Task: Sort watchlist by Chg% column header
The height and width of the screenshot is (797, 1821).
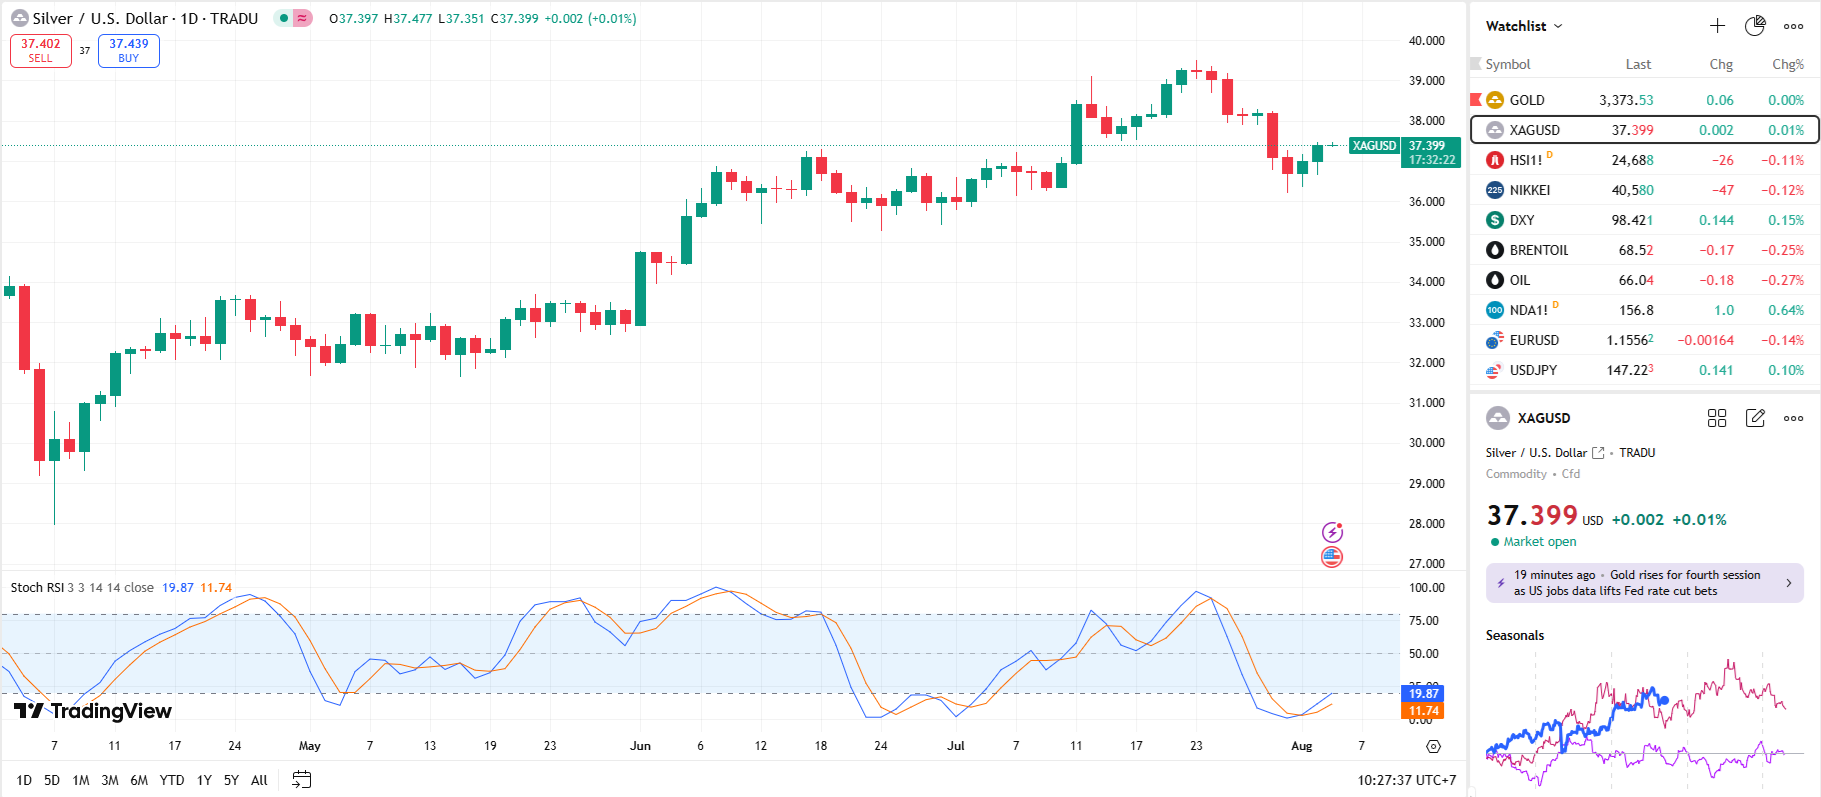Action: (x=1787, y=64)
